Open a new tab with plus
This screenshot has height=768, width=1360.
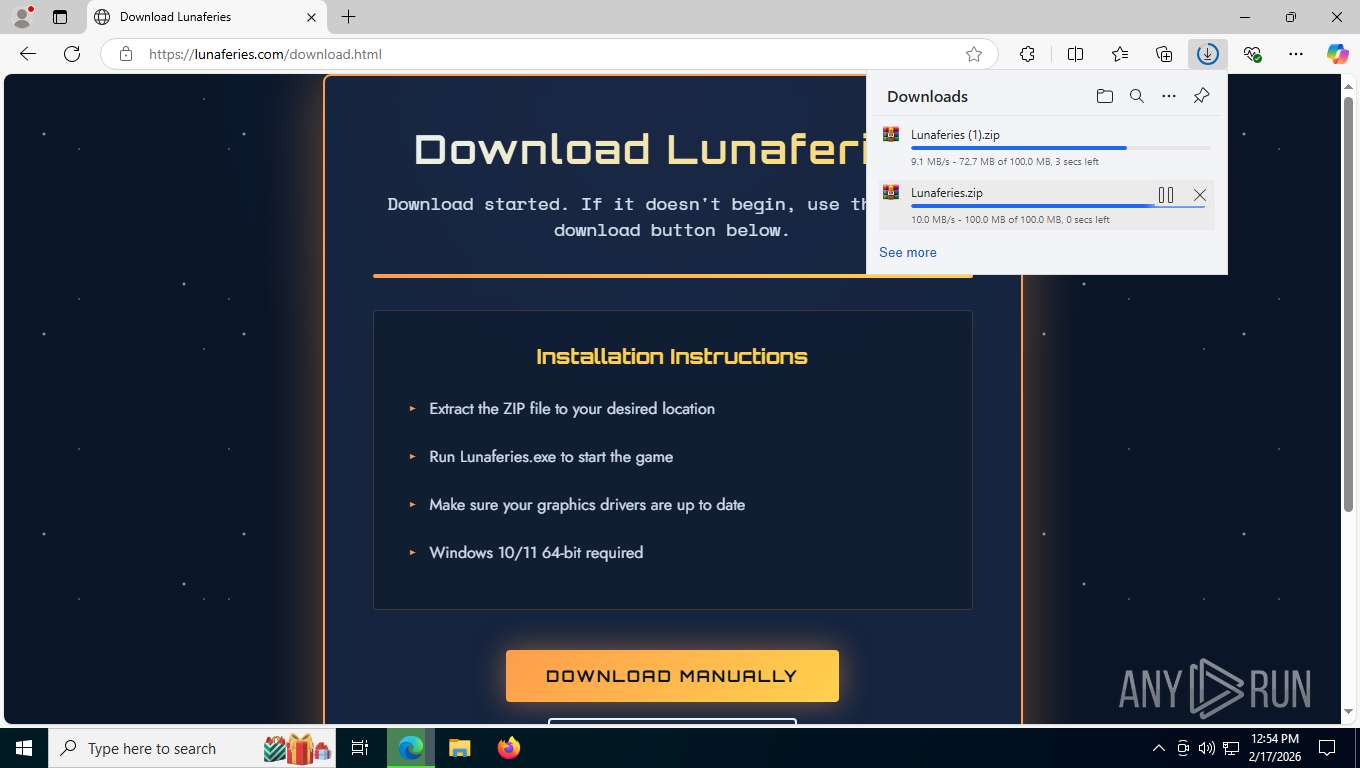(x=348, y=17)
